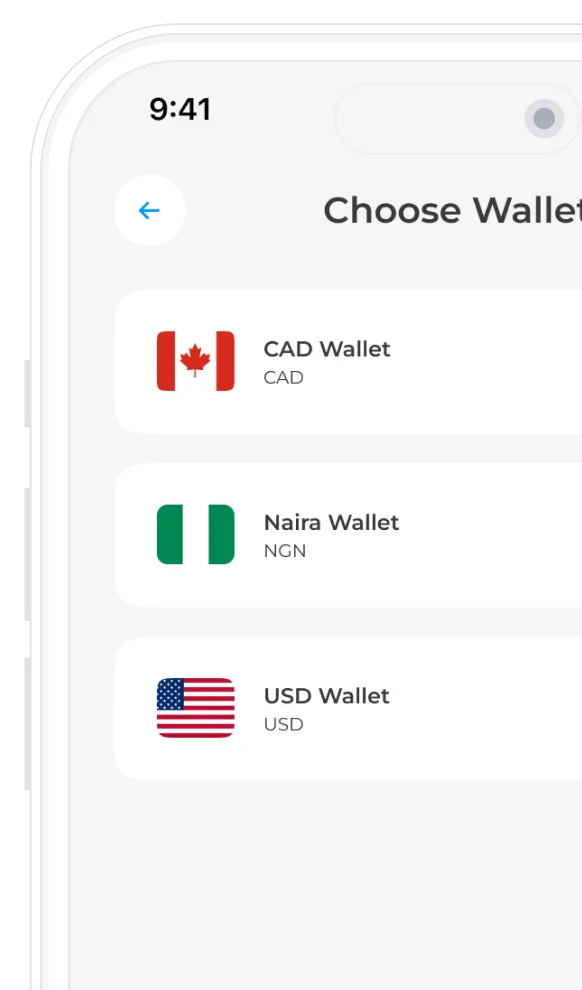Tap the front camera dot in Dynamic Island
The image size is (582, 990).
click(x=544, y=118)
